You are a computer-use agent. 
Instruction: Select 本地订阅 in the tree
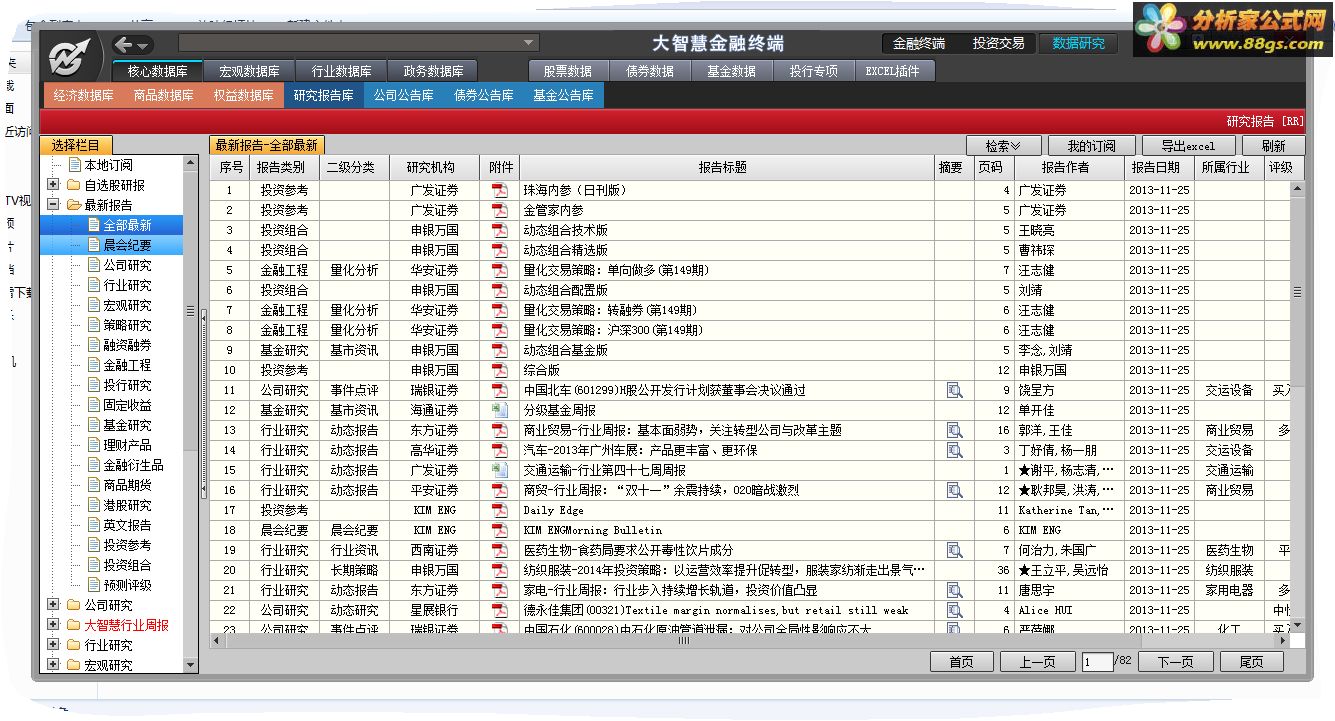[x=107, y=165]
